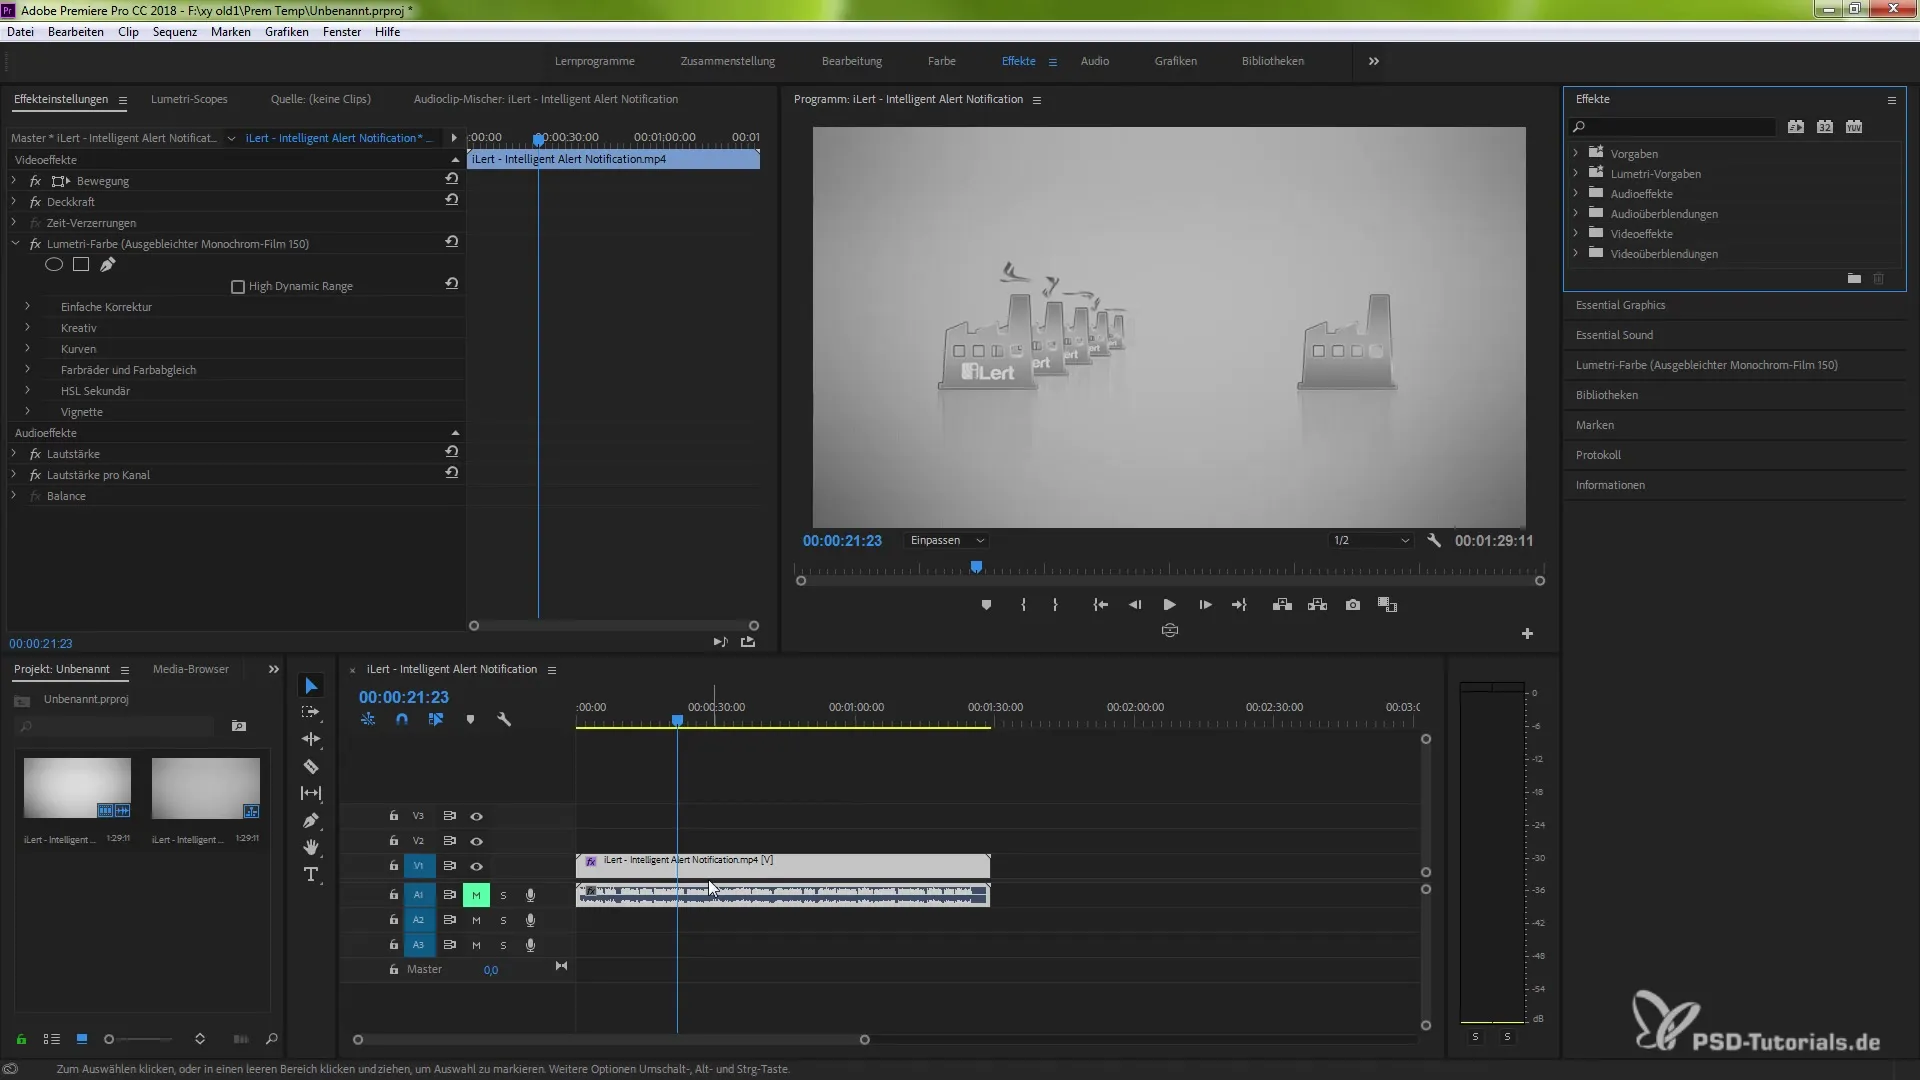Expand Kurven section

27,349
